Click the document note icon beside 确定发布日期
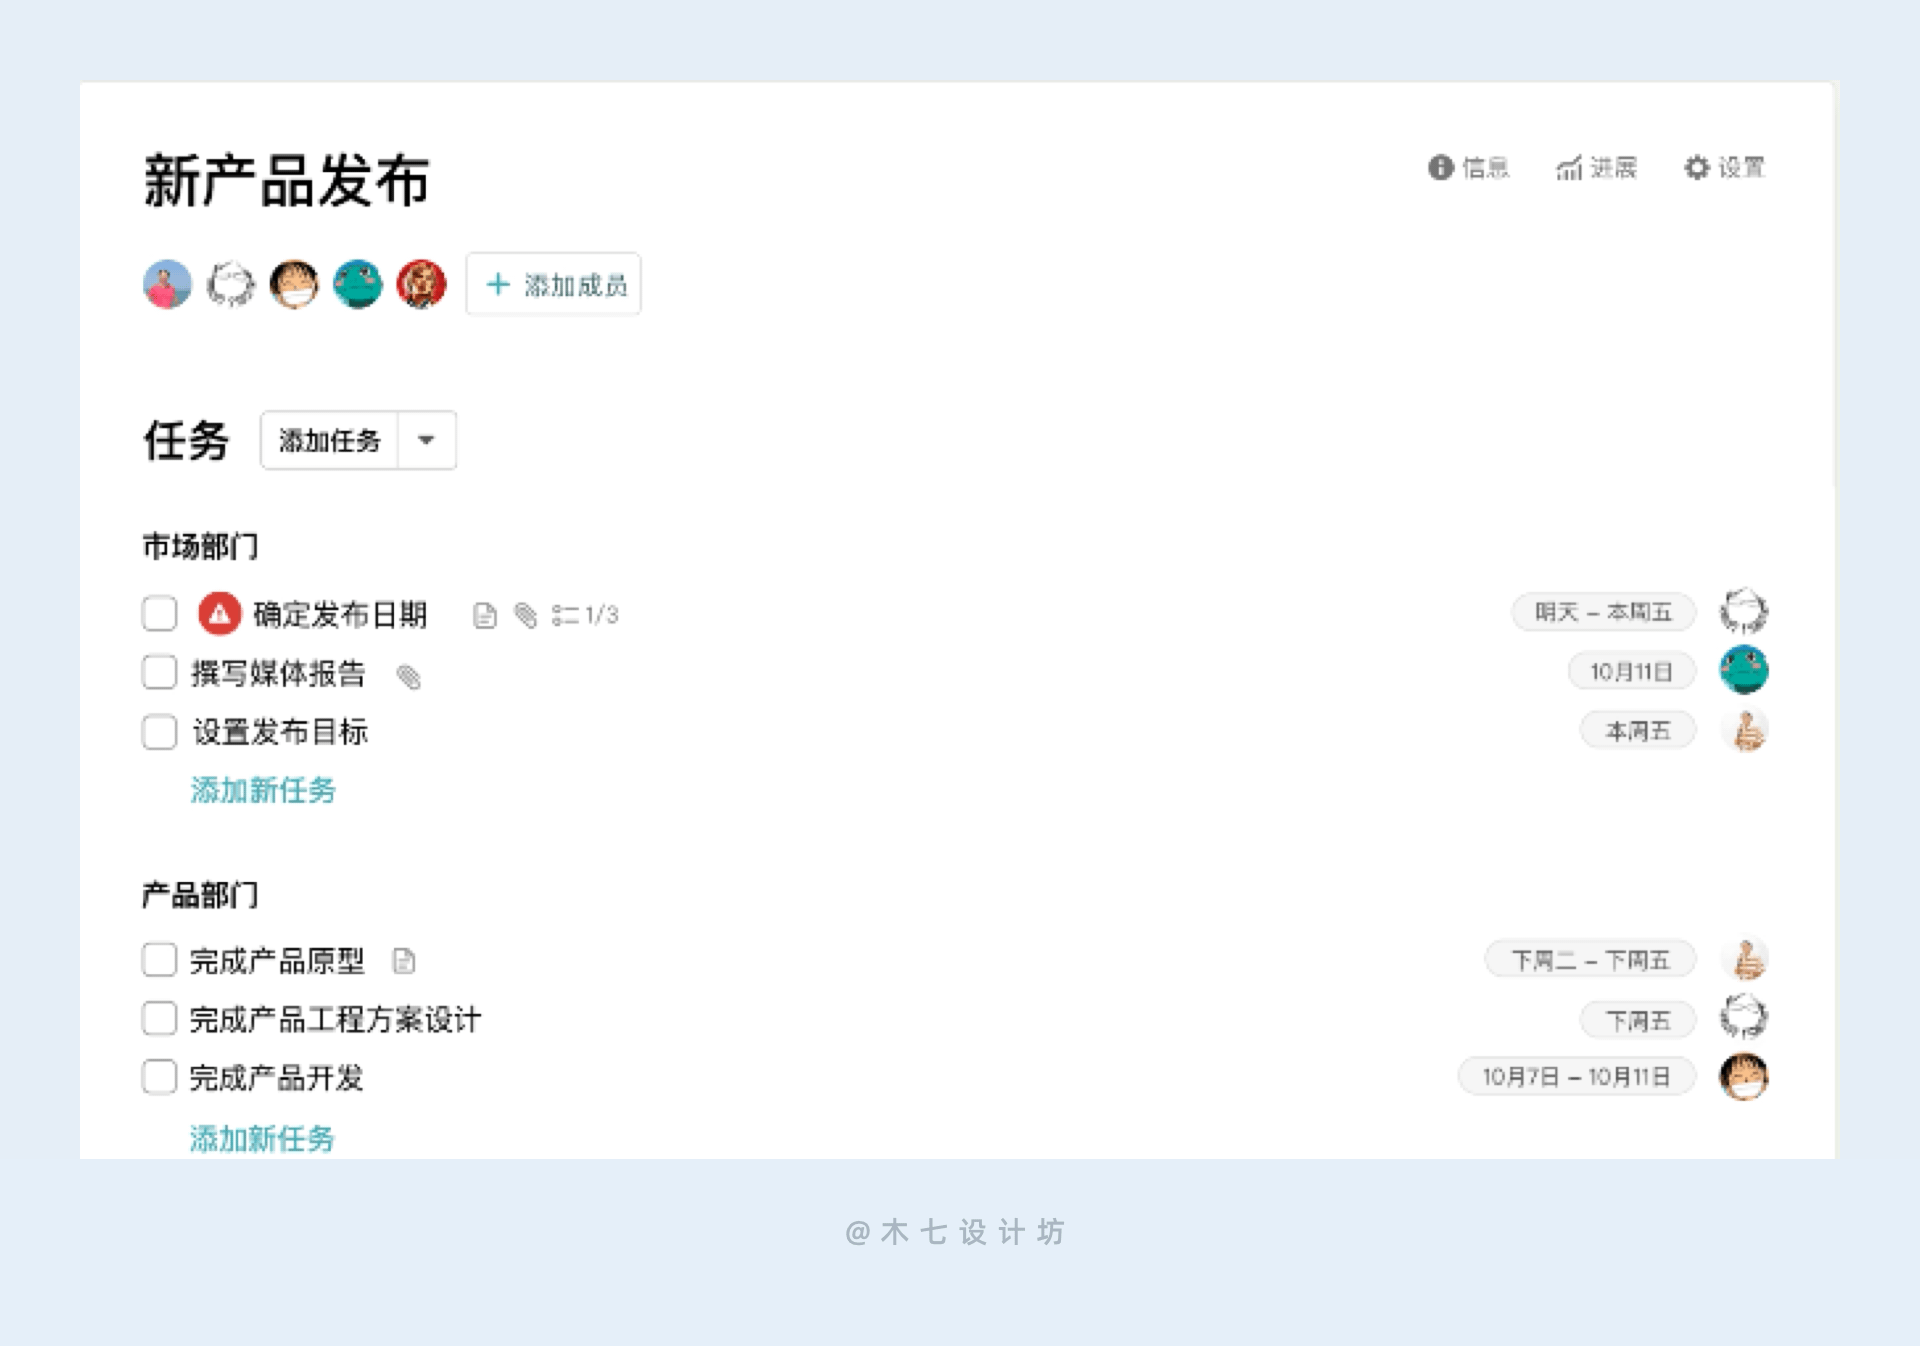Image resolution: width=1920 pixels, height=1346 pixels. [485, 616]
